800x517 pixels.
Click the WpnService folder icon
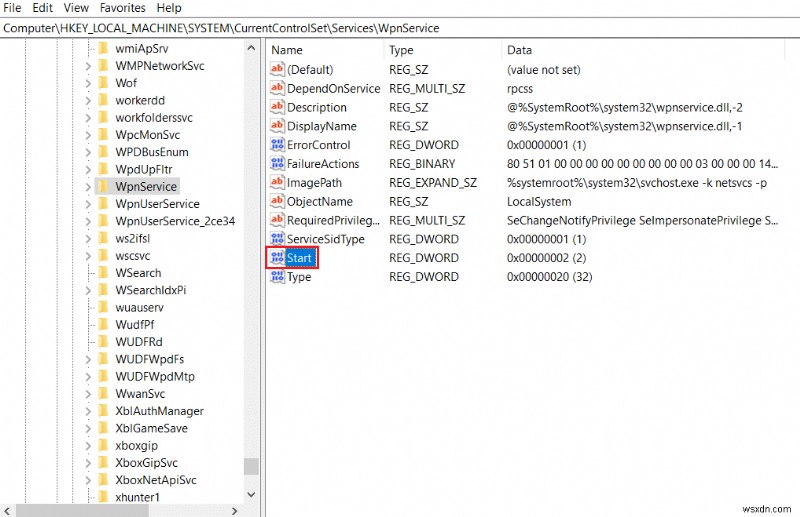coord(103,186)
